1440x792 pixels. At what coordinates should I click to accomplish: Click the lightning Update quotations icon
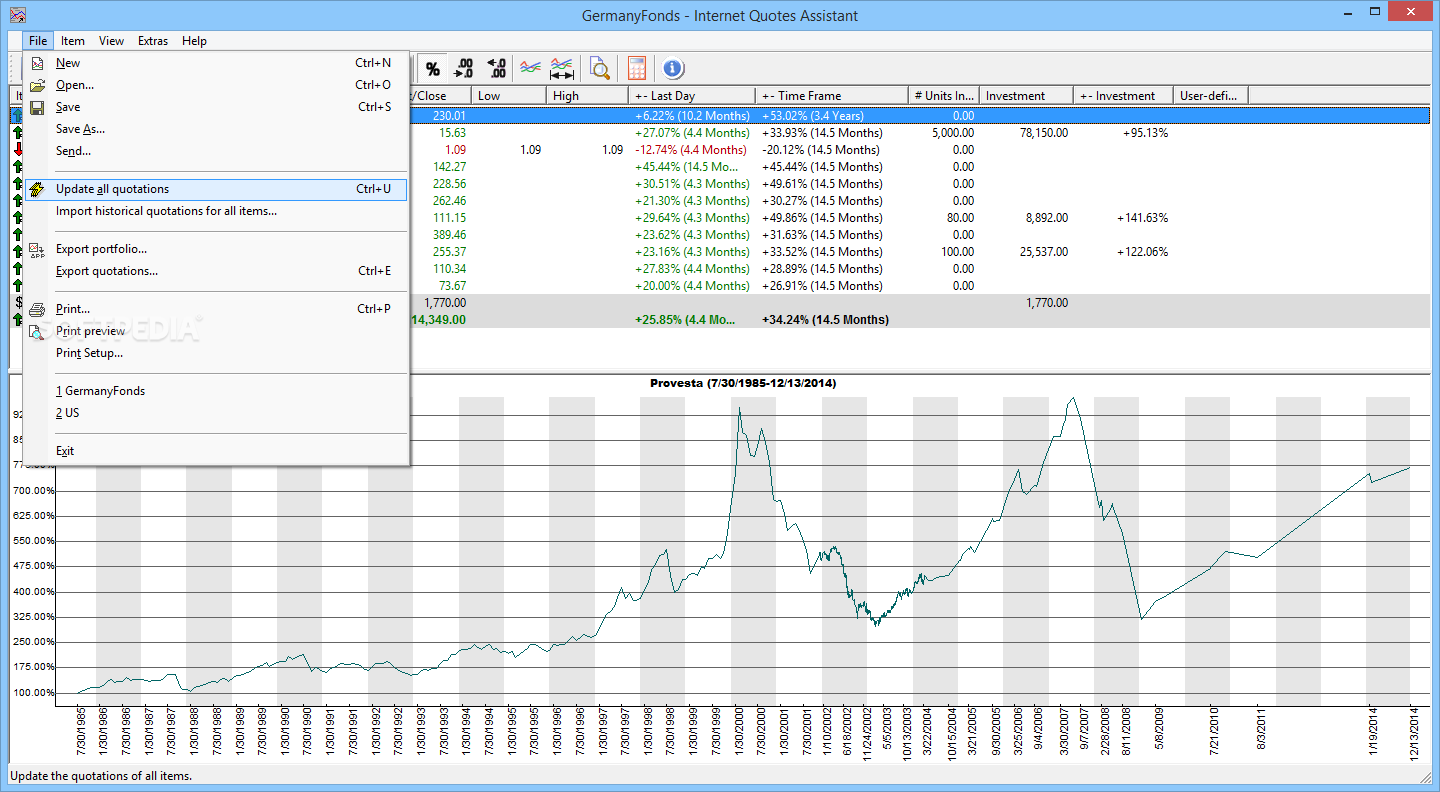pos(37,189)
